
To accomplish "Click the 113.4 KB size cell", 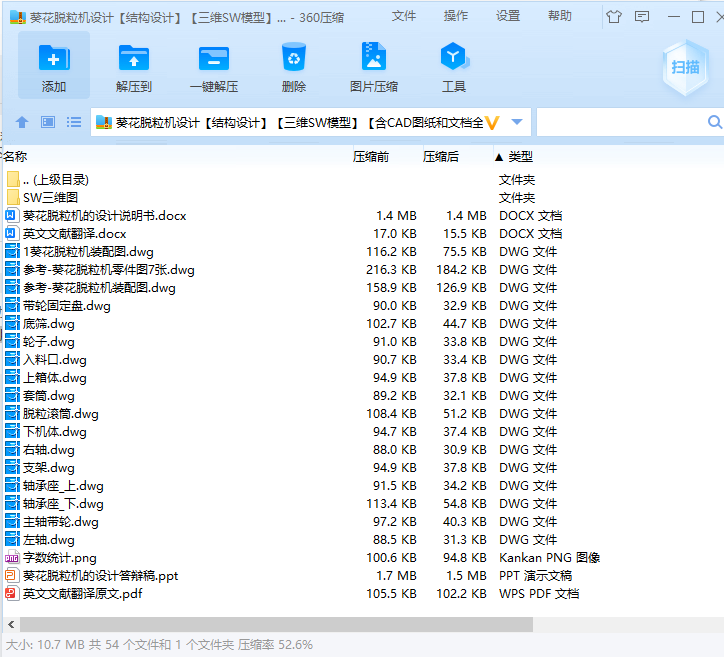I will click(x=391, y=504).
